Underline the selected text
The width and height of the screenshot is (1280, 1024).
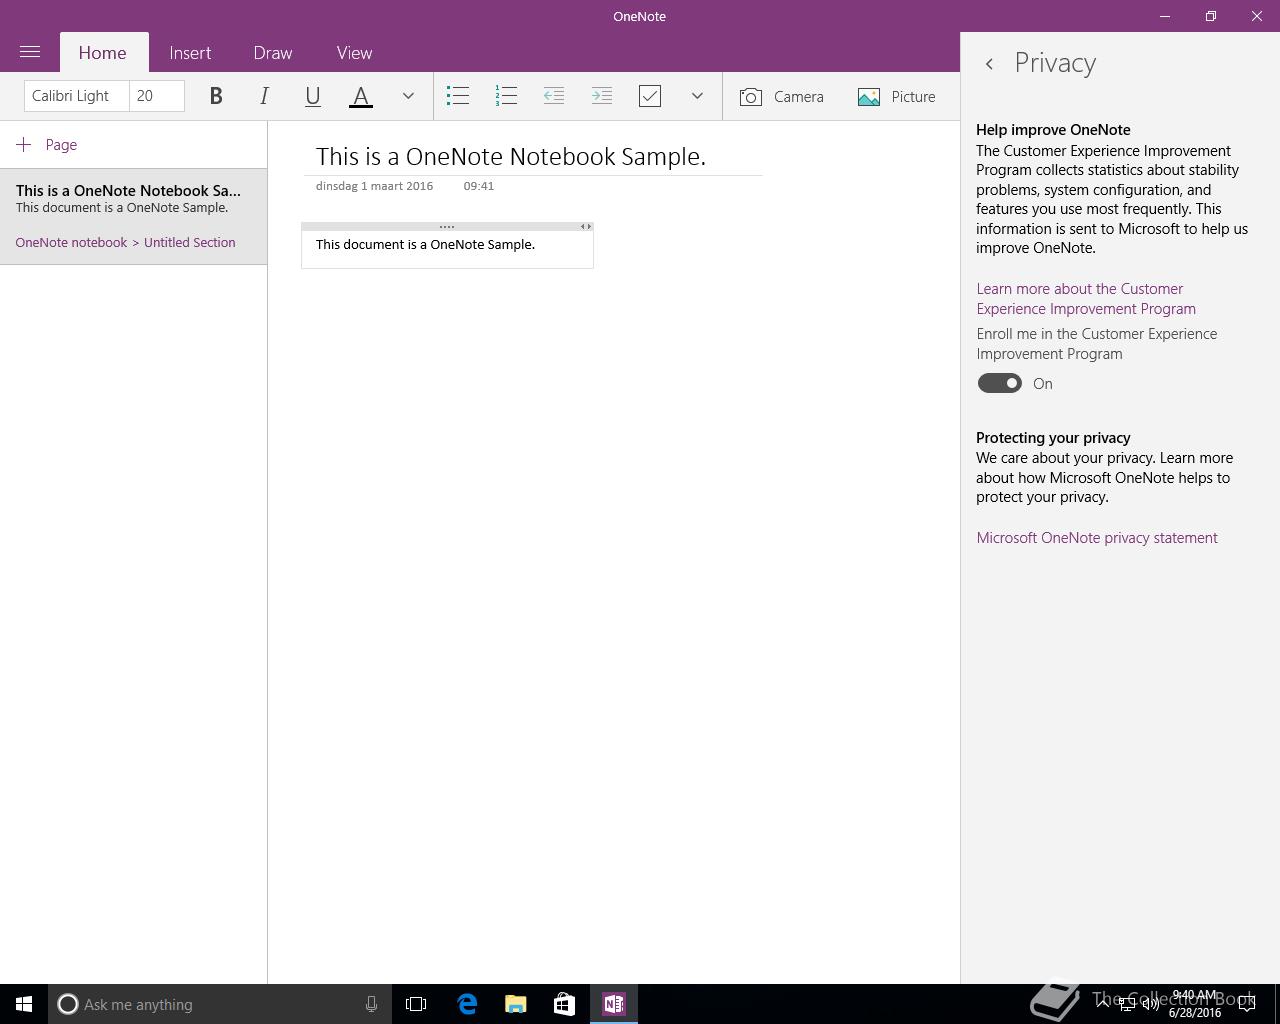[312, 96]
